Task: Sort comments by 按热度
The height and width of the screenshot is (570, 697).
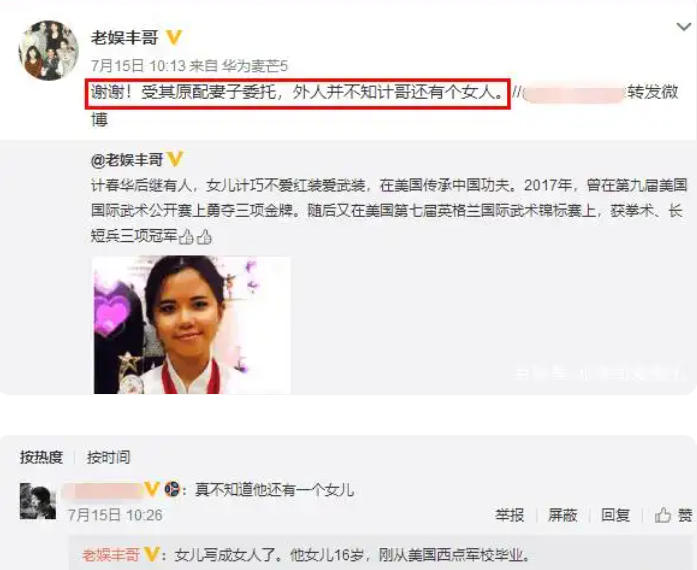Action: coord(41,457)
